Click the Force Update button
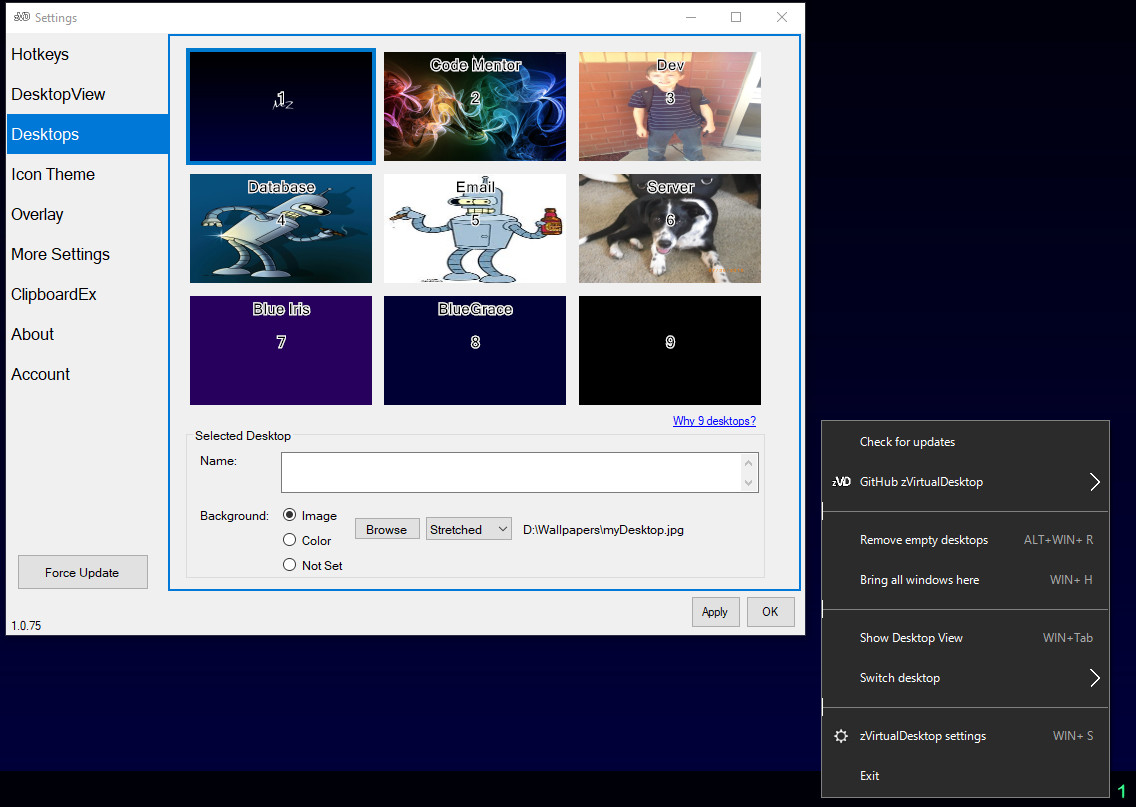The height and width of the screenshot is (807, 1136). (x=83, y=572)
